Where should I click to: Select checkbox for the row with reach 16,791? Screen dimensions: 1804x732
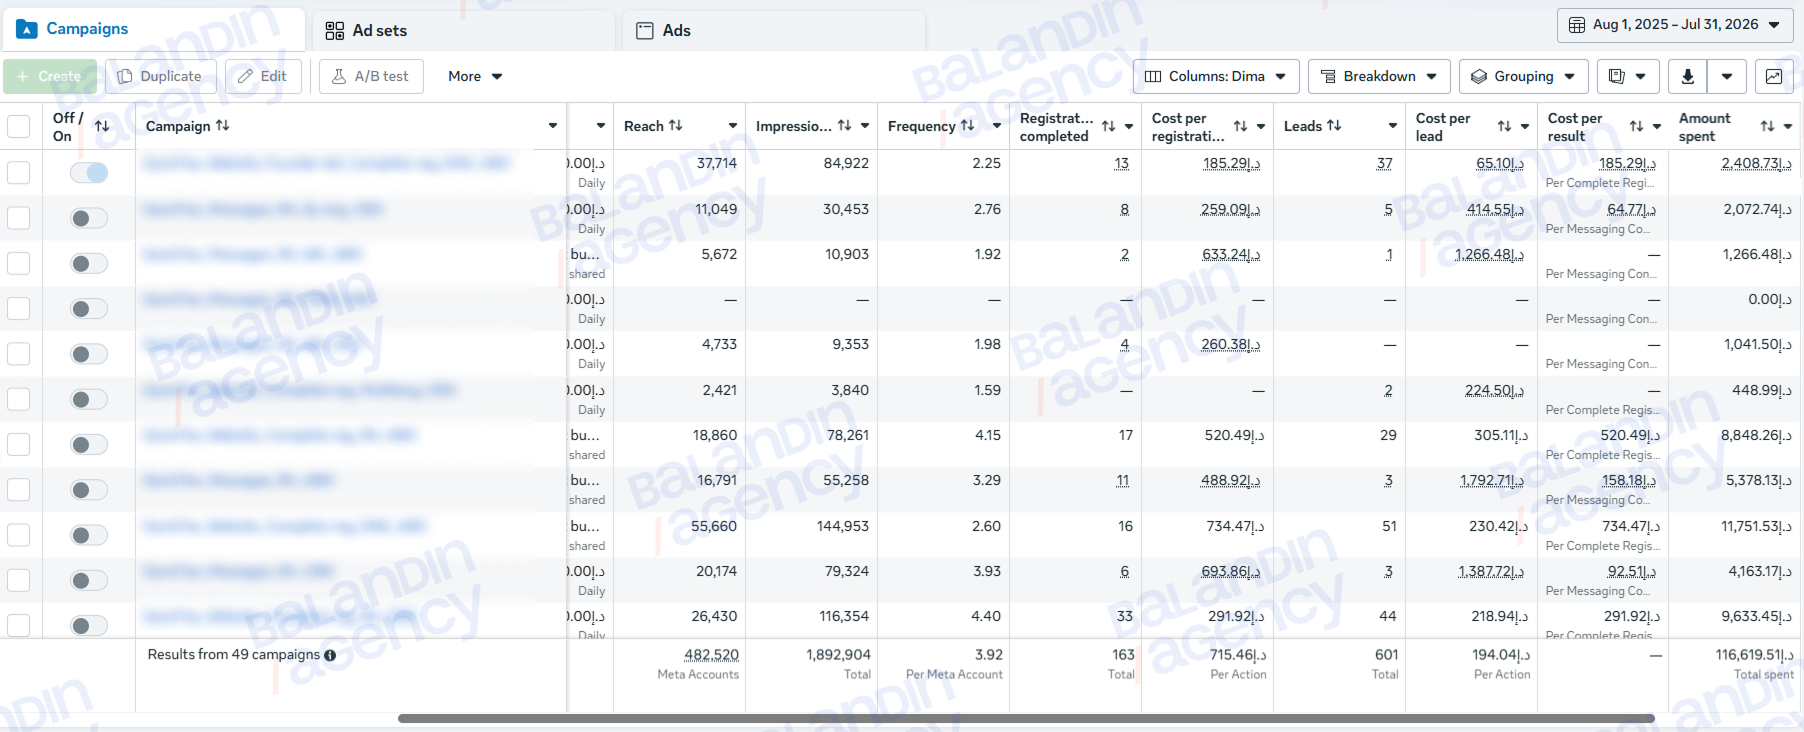click(x=18, y=490)
